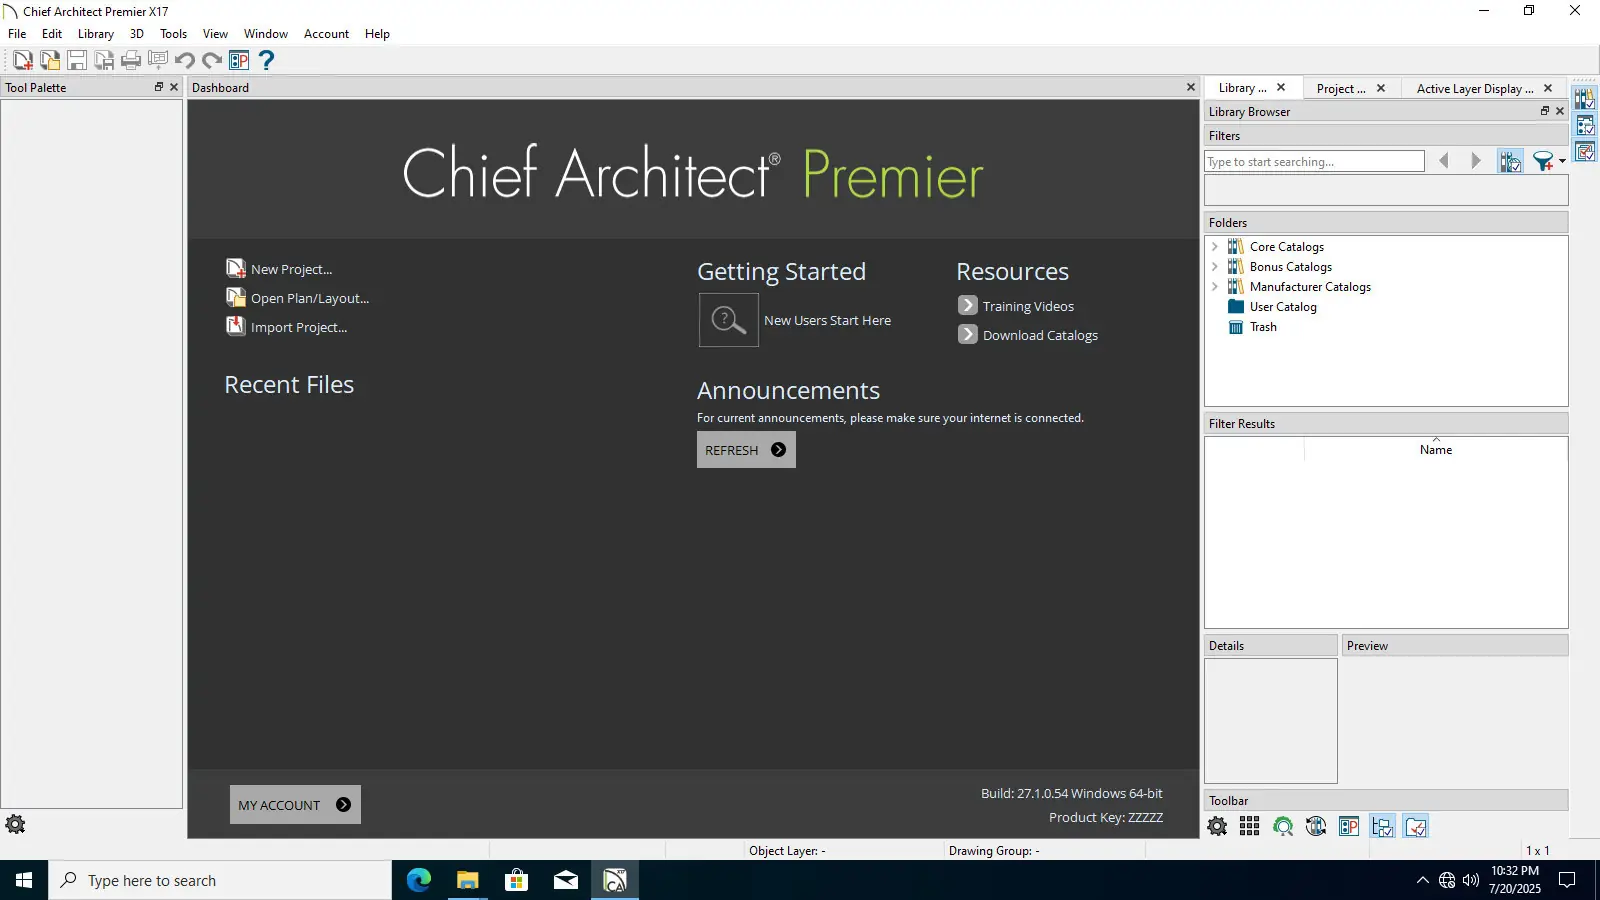Click the Save floppy disk toolbar icon
Viewport: 1600px width, 900px height.
coord(77,61)
